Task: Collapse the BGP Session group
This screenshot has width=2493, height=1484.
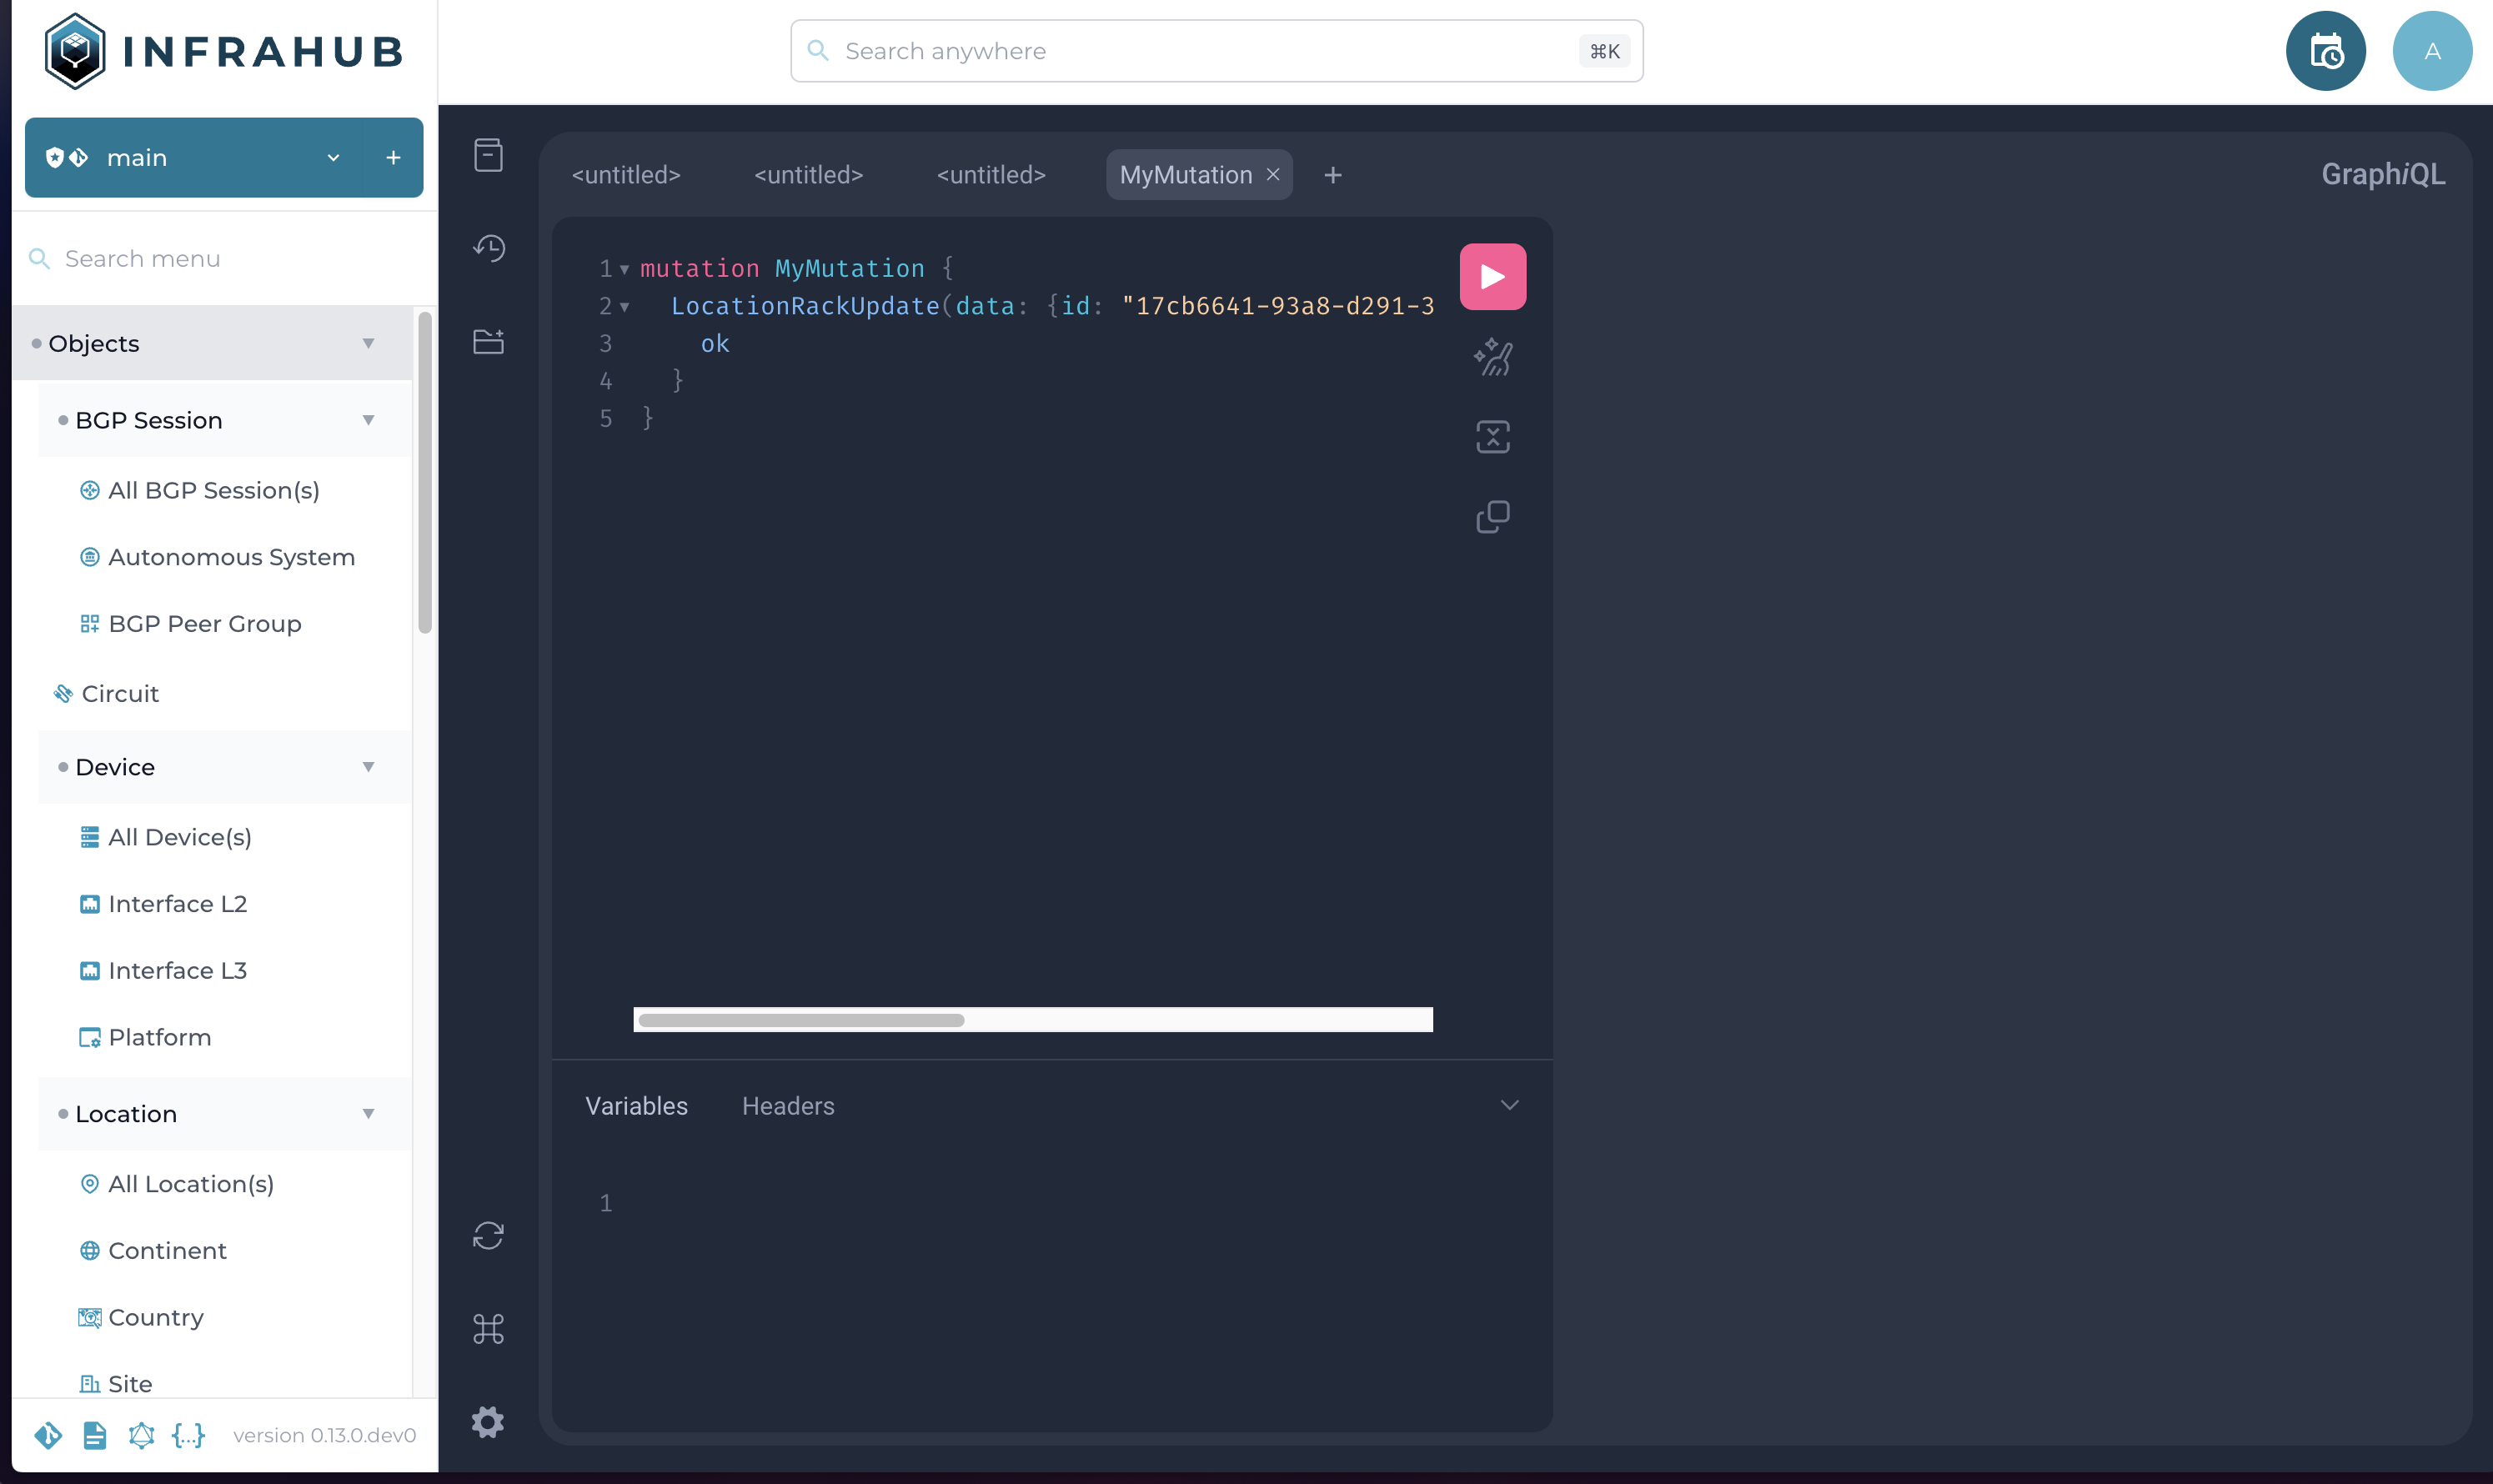Action: tap(368, 420)
